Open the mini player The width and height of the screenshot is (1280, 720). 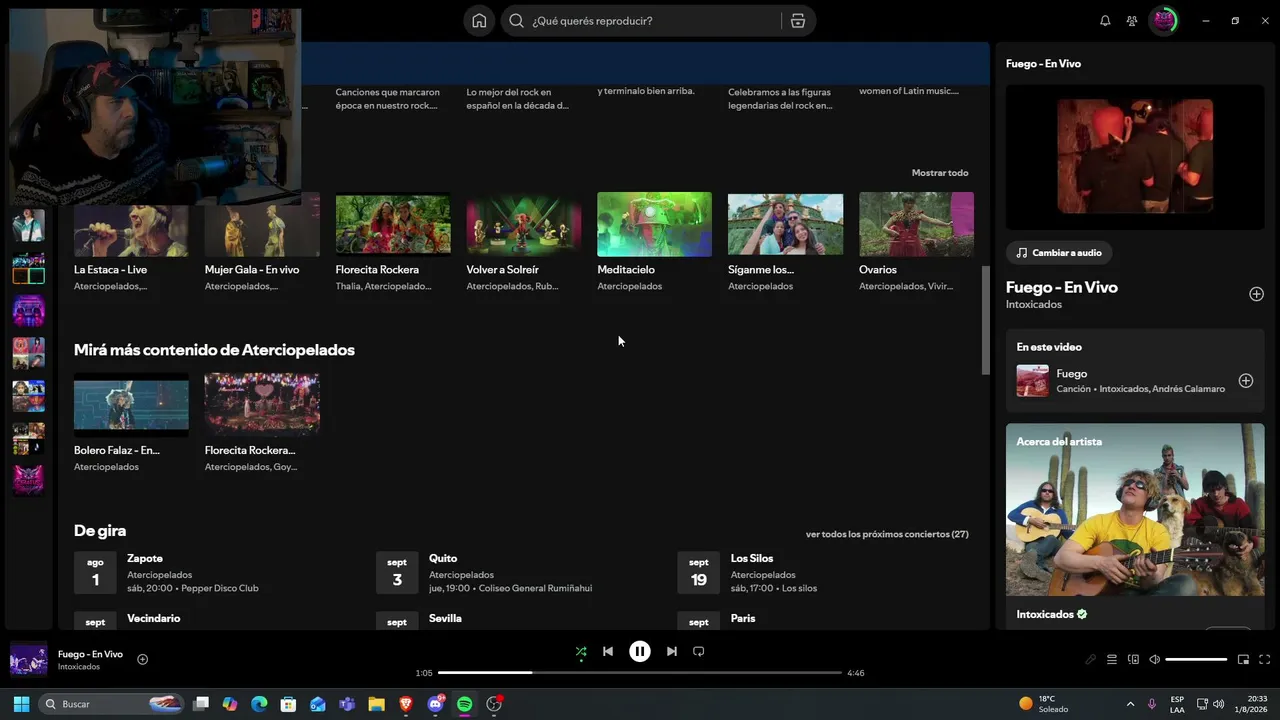1244,660
